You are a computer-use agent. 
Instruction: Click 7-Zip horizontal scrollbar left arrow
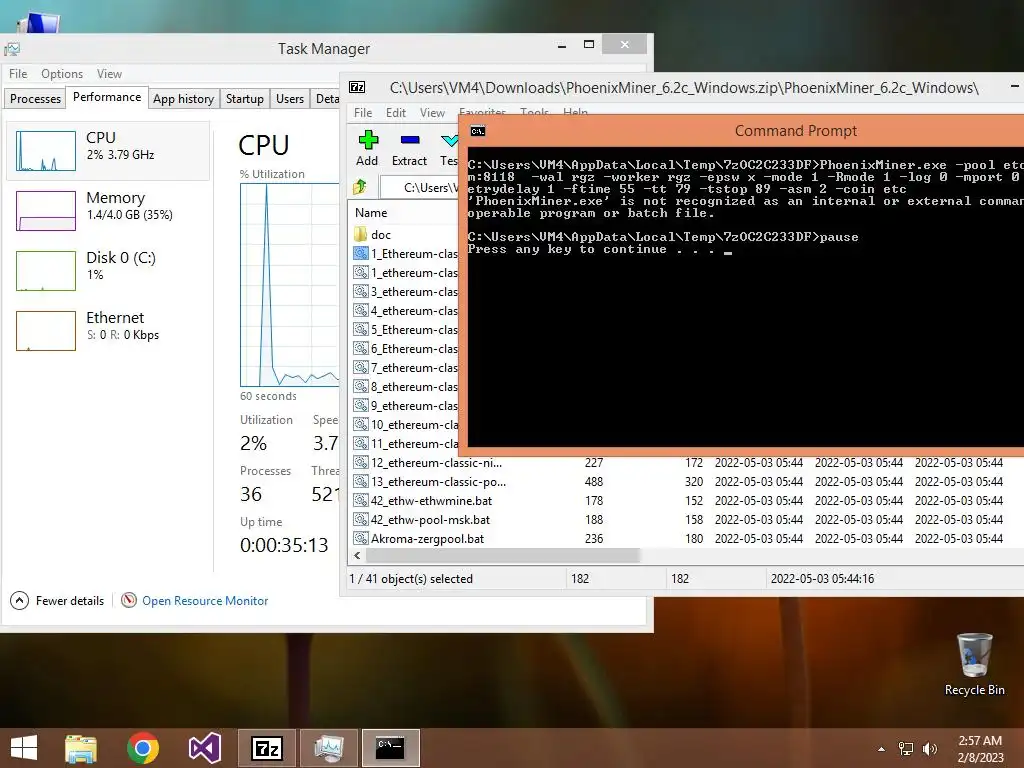[x=357, y=556]
